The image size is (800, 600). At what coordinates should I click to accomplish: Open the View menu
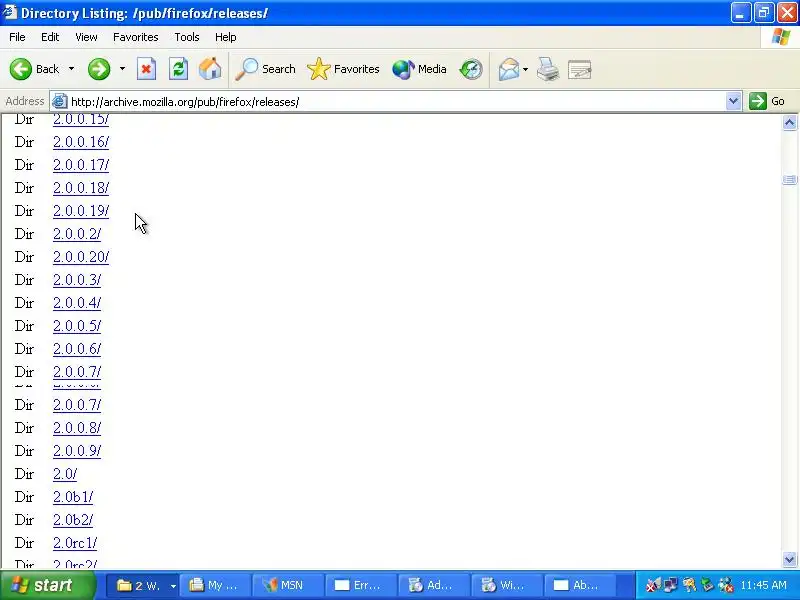tap(86, 37)
